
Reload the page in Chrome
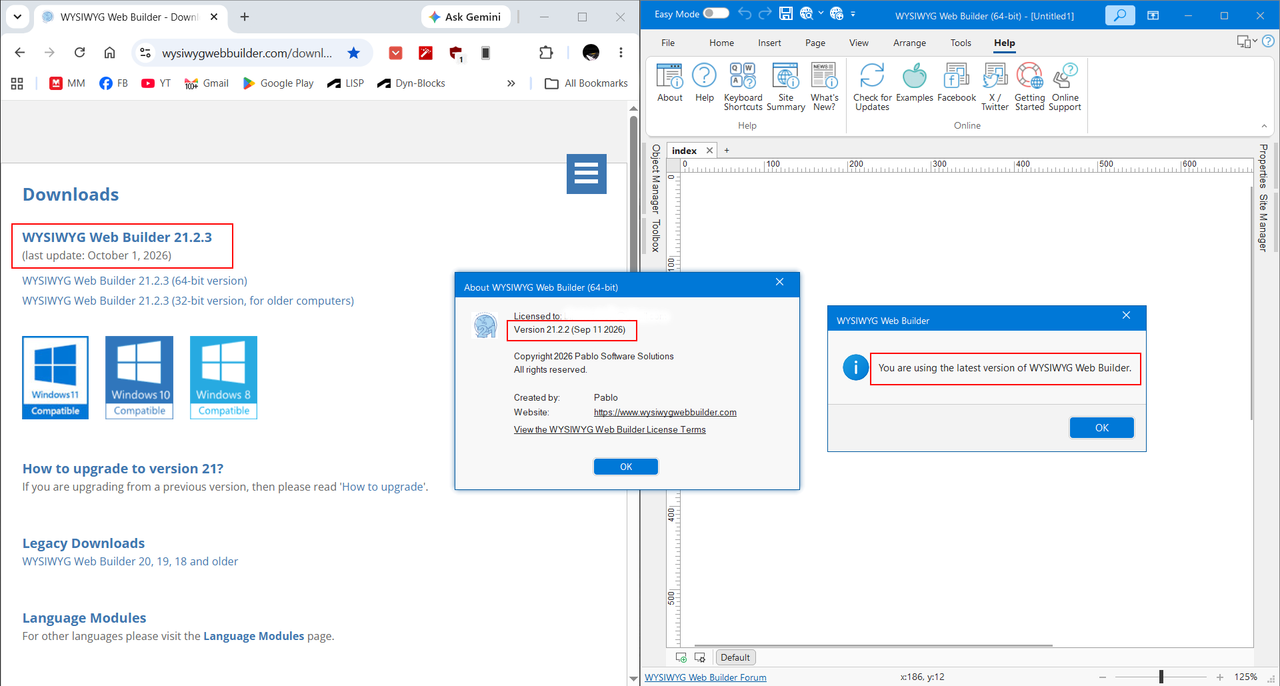point(80,53)
